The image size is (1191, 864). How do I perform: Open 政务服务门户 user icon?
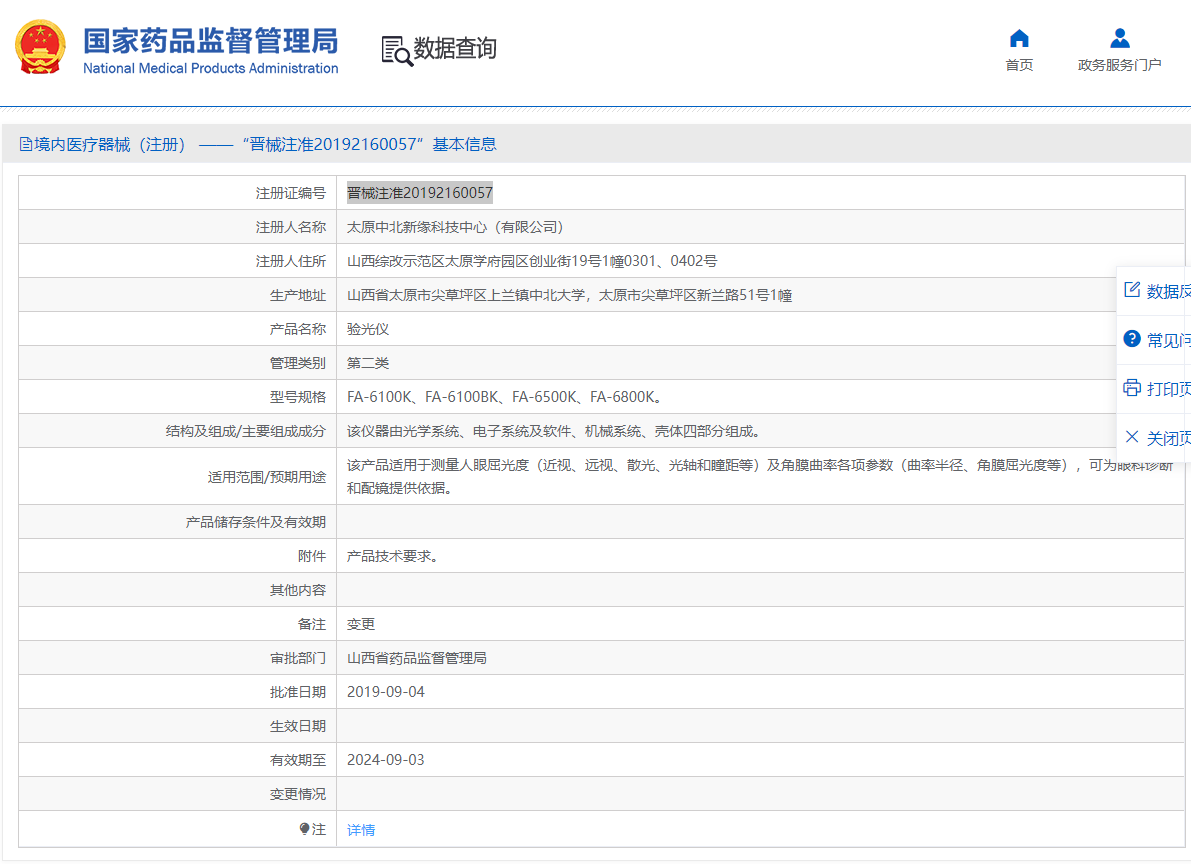(x=1120, y=38)
